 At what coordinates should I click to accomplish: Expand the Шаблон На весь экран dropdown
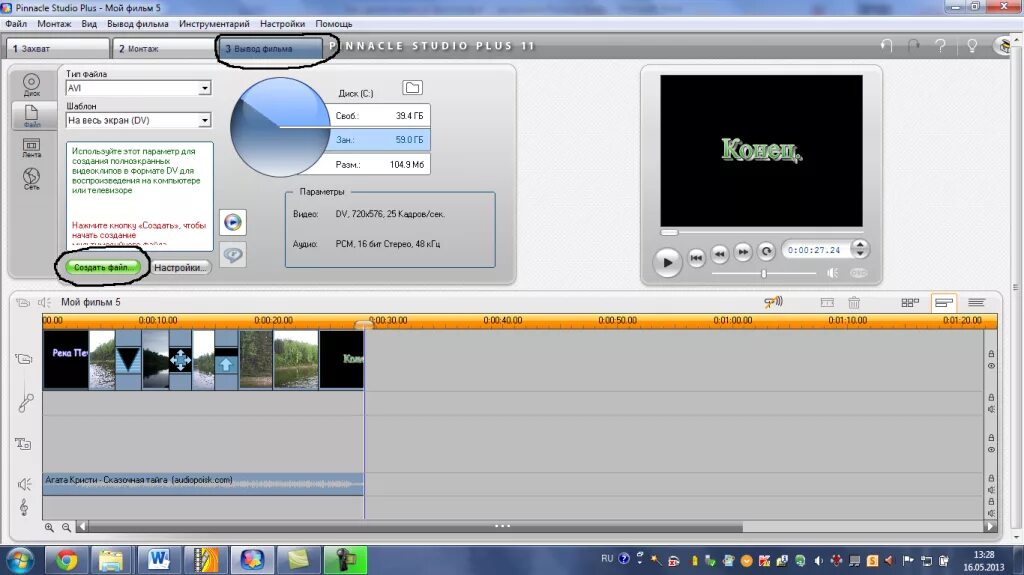(x=204, y=120)
